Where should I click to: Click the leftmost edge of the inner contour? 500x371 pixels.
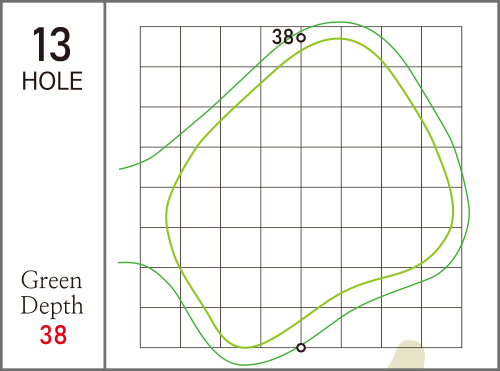[166, 213]
